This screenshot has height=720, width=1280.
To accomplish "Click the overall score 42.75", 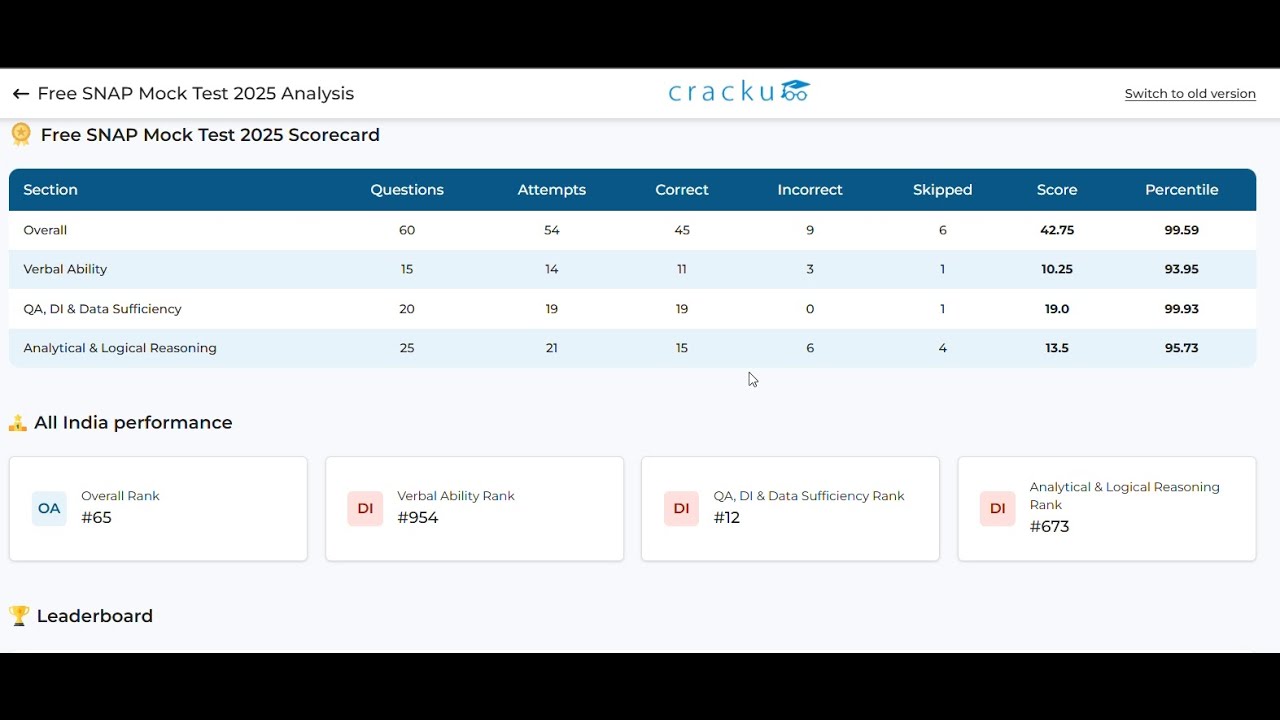I will 1057,230.
